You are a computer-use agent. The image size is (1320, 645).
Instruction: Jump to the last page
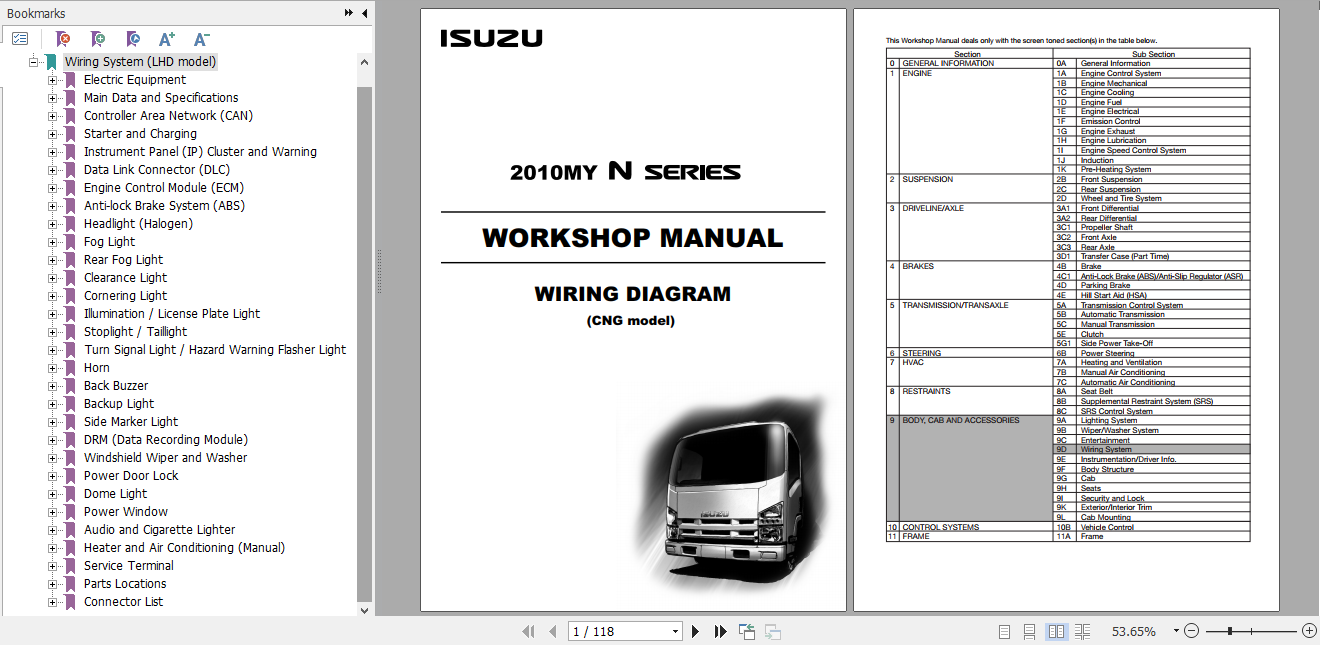(720, 631)
